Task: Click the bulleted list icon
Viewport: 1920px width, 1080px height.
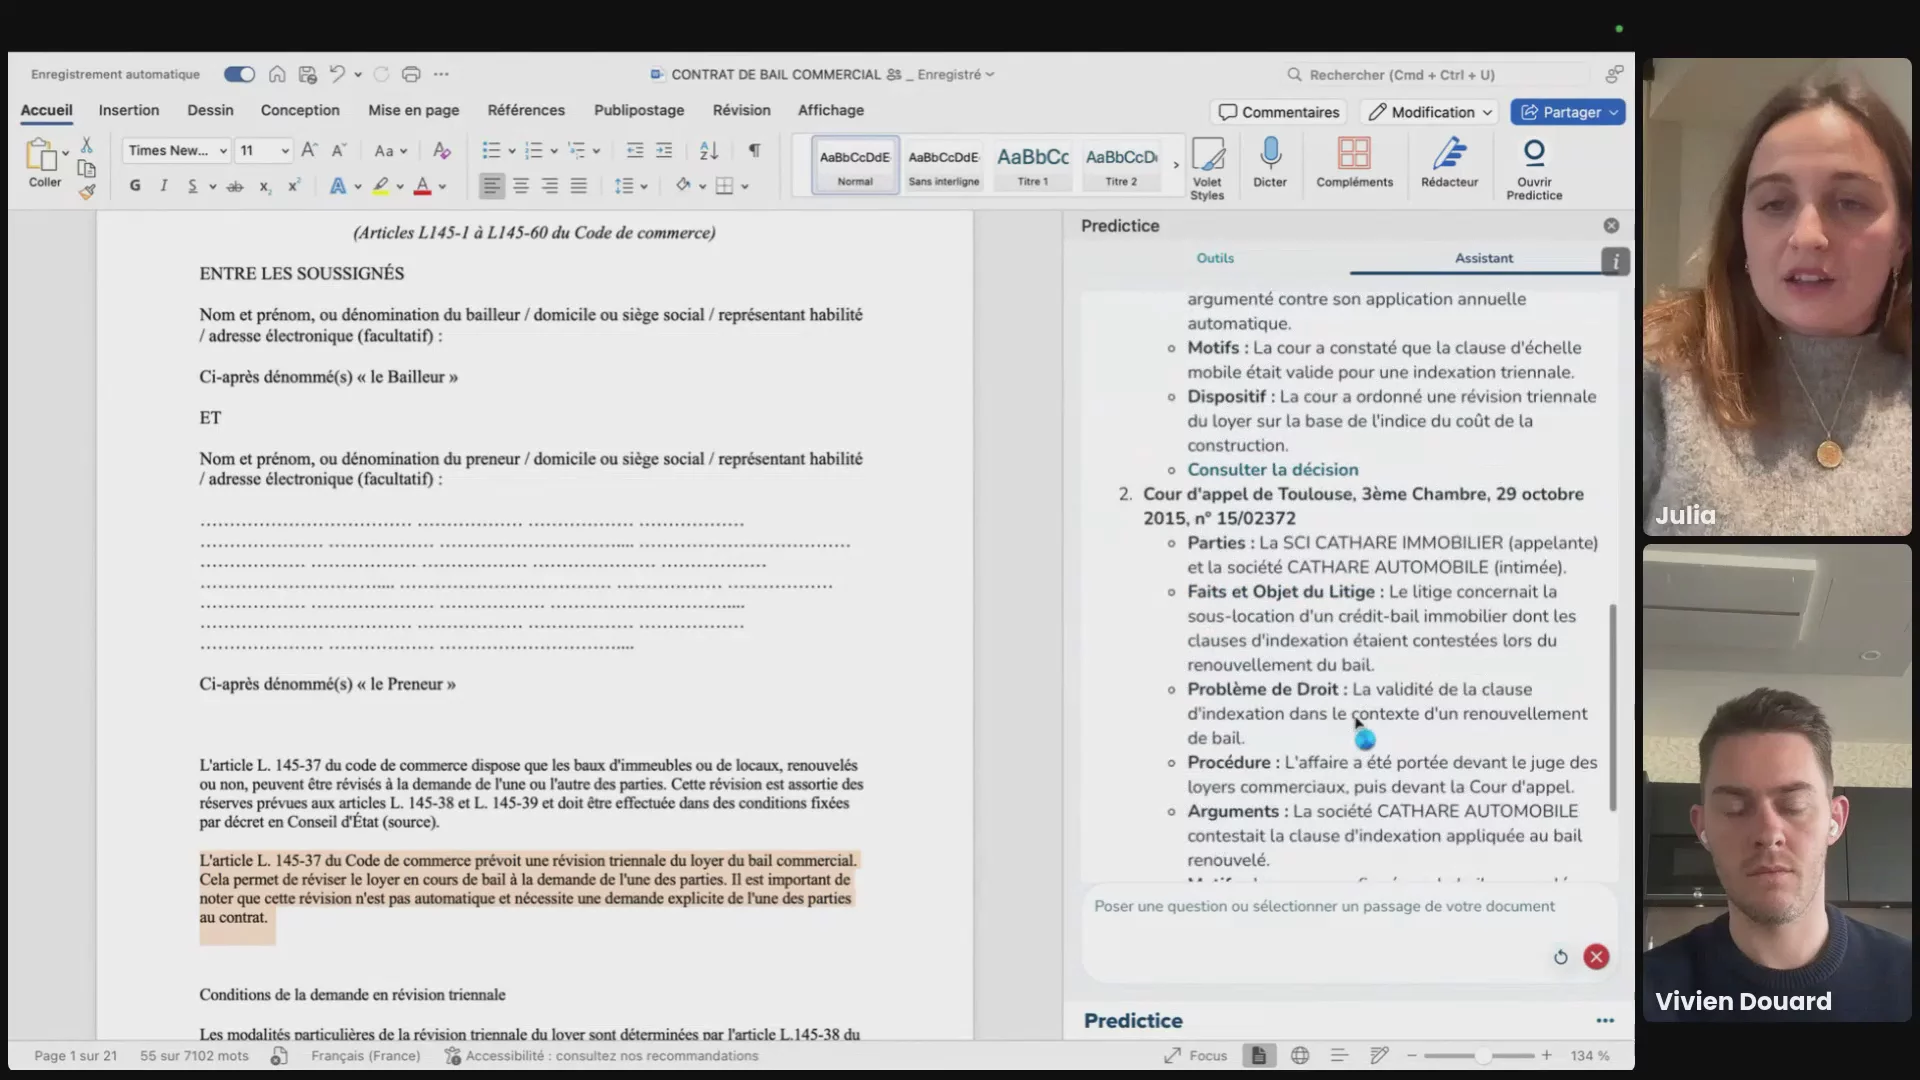Action: tap(491, 150)
